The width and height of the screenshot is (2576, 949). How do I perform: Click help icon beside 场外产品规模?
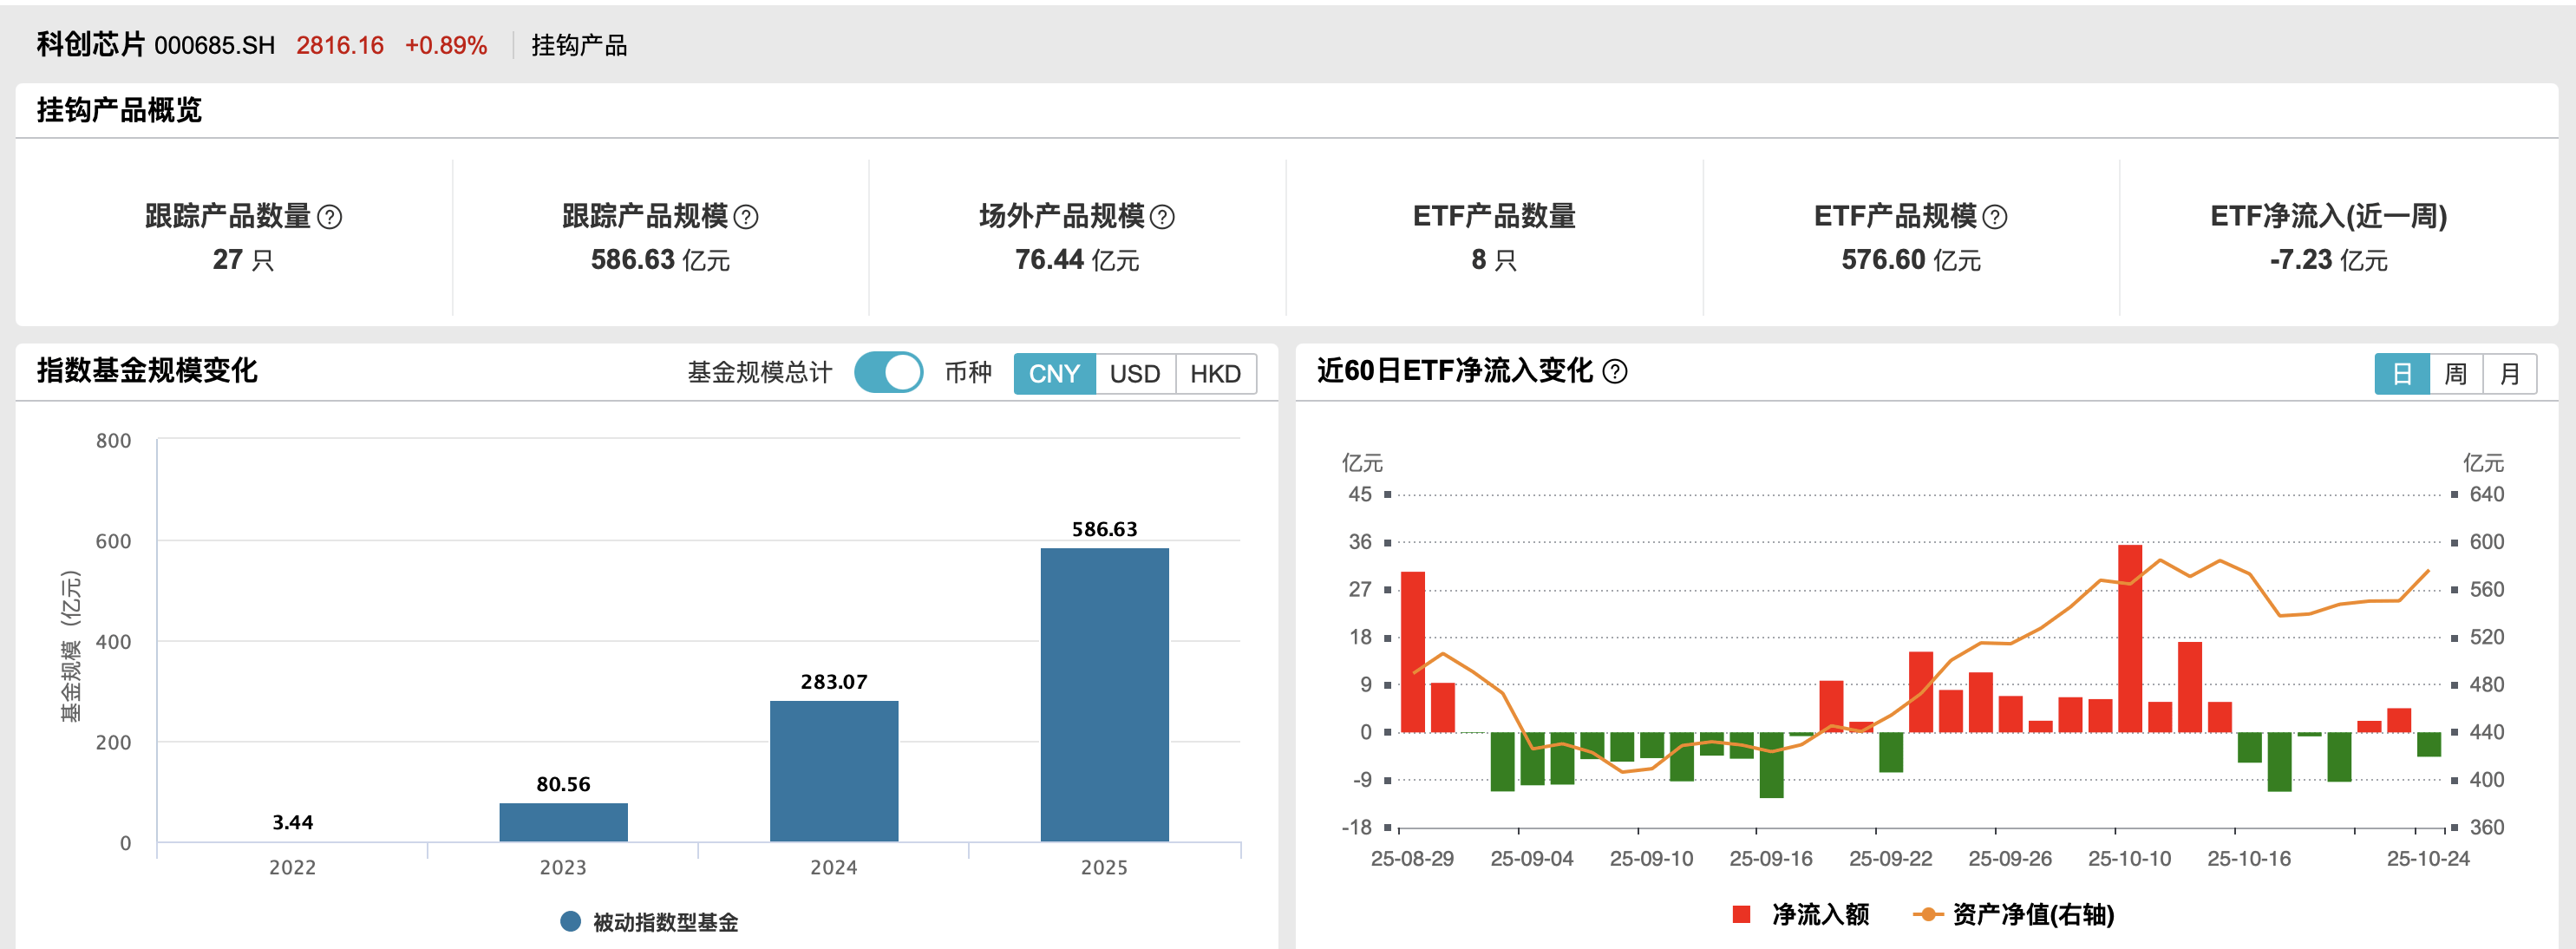[1162, 217]
